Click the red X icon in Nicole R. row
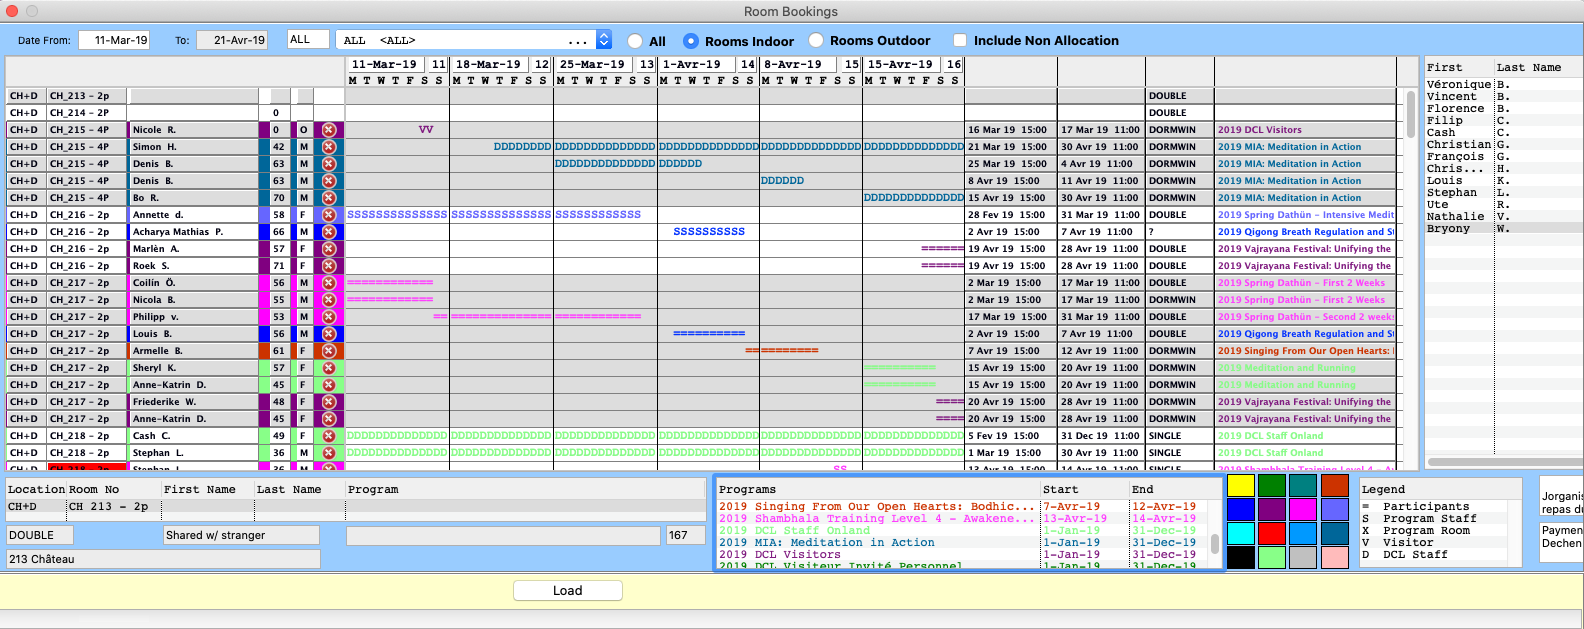This screenshot has height=629, width=1584. point(328,130)
